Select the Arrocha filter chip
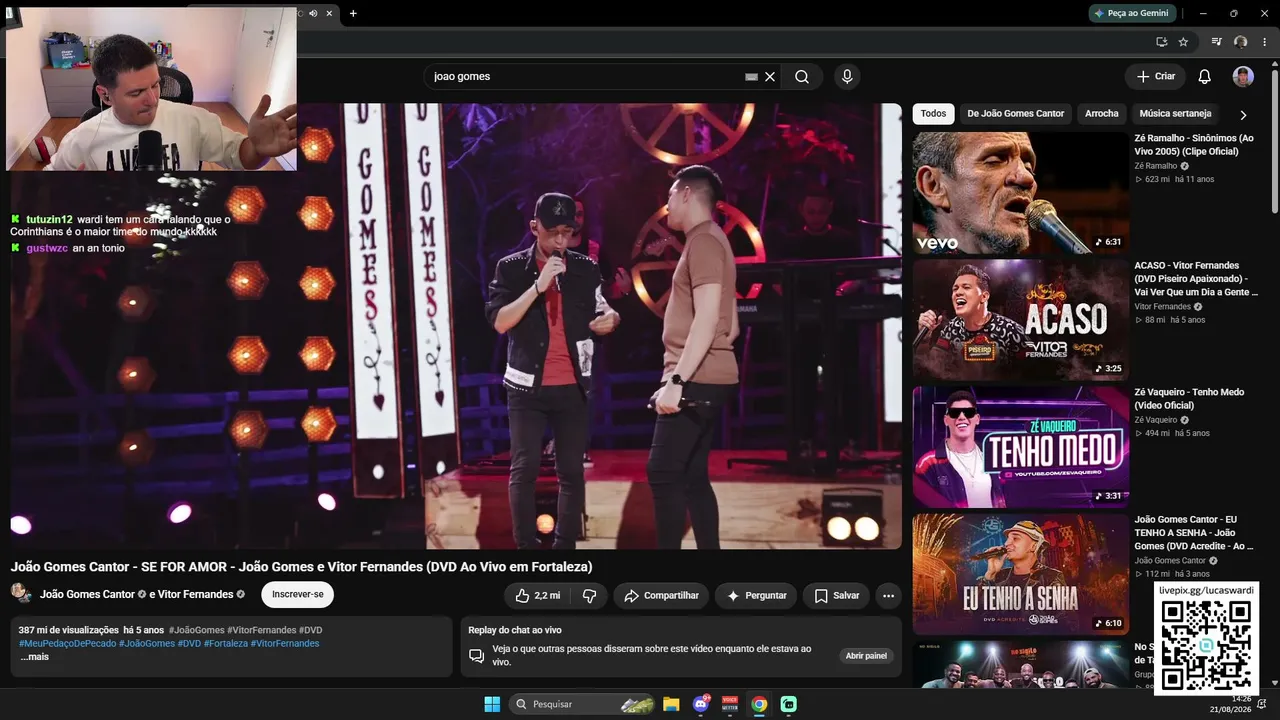Screen dimensions: 1280x720 point(1102,114)
